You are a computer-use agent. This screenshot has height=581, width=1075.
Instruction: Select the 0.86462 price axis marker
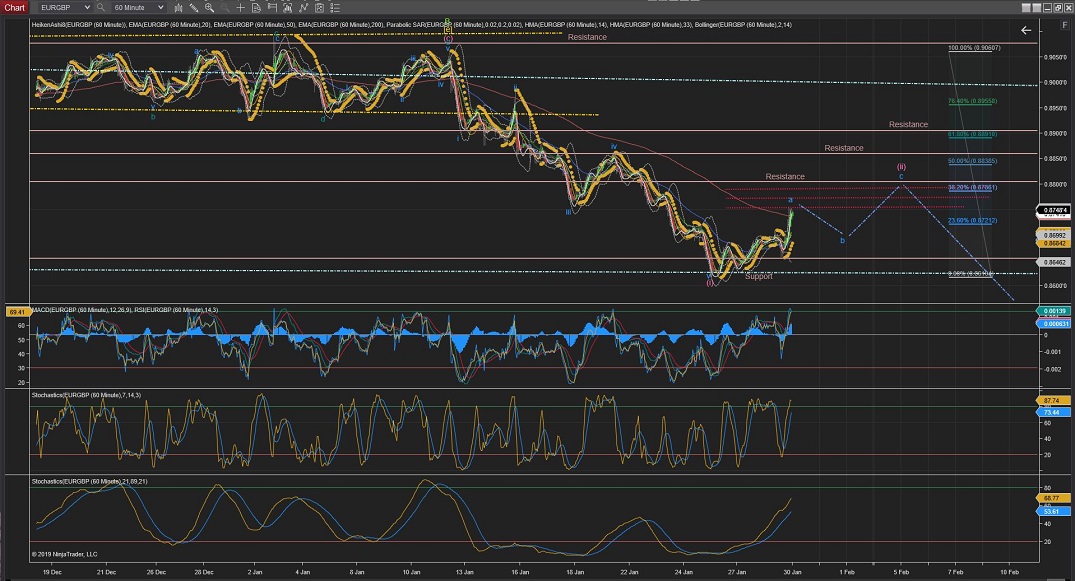1056,261
